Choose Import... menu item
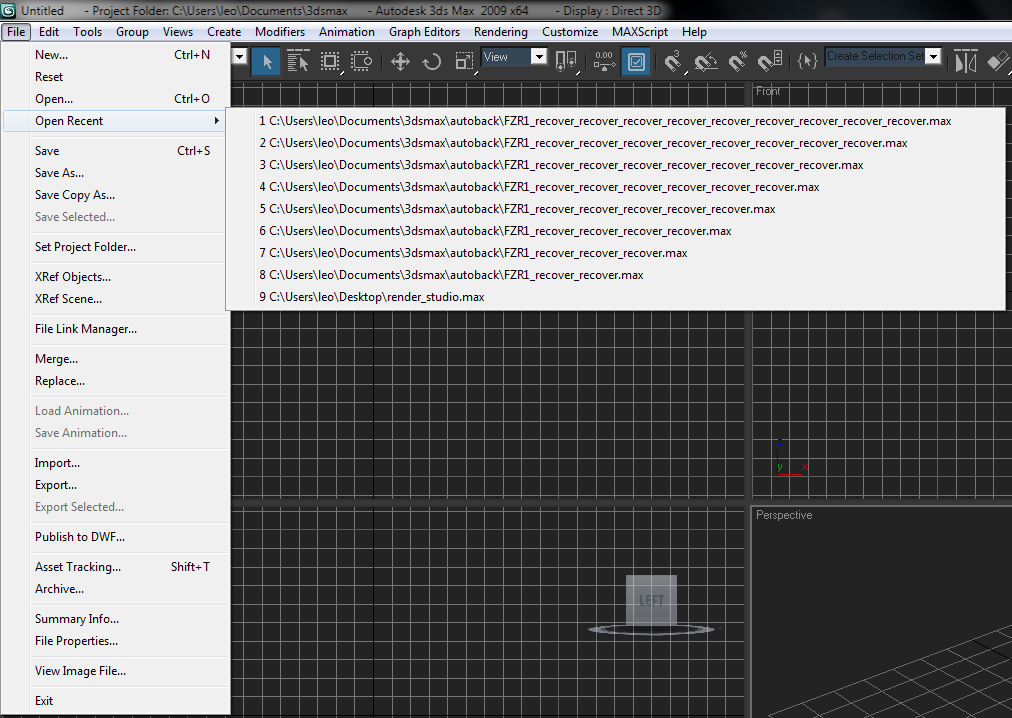 (x=116, y=462)
